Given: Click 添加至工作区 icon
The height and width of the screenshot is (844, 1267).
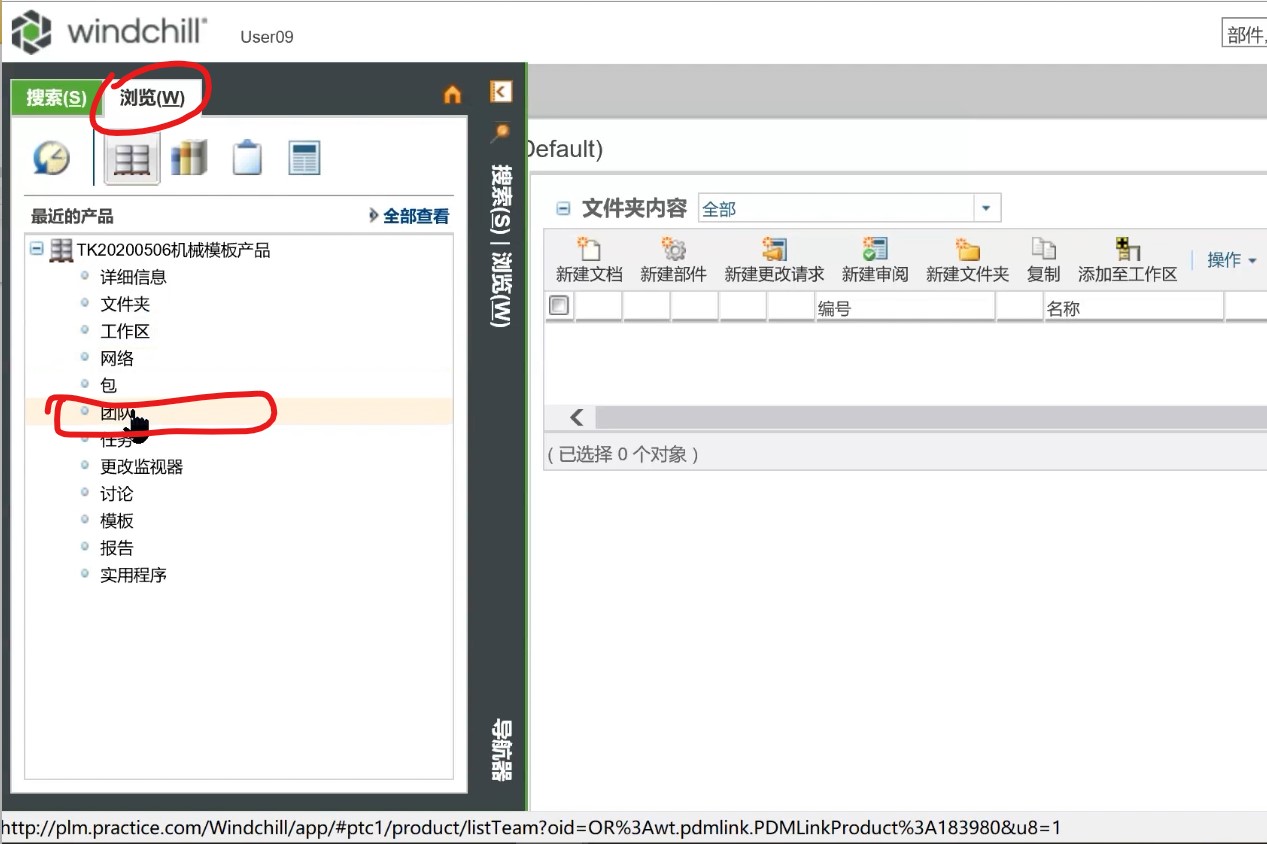Looking at the screenshot, I should tap(1128, 248).
